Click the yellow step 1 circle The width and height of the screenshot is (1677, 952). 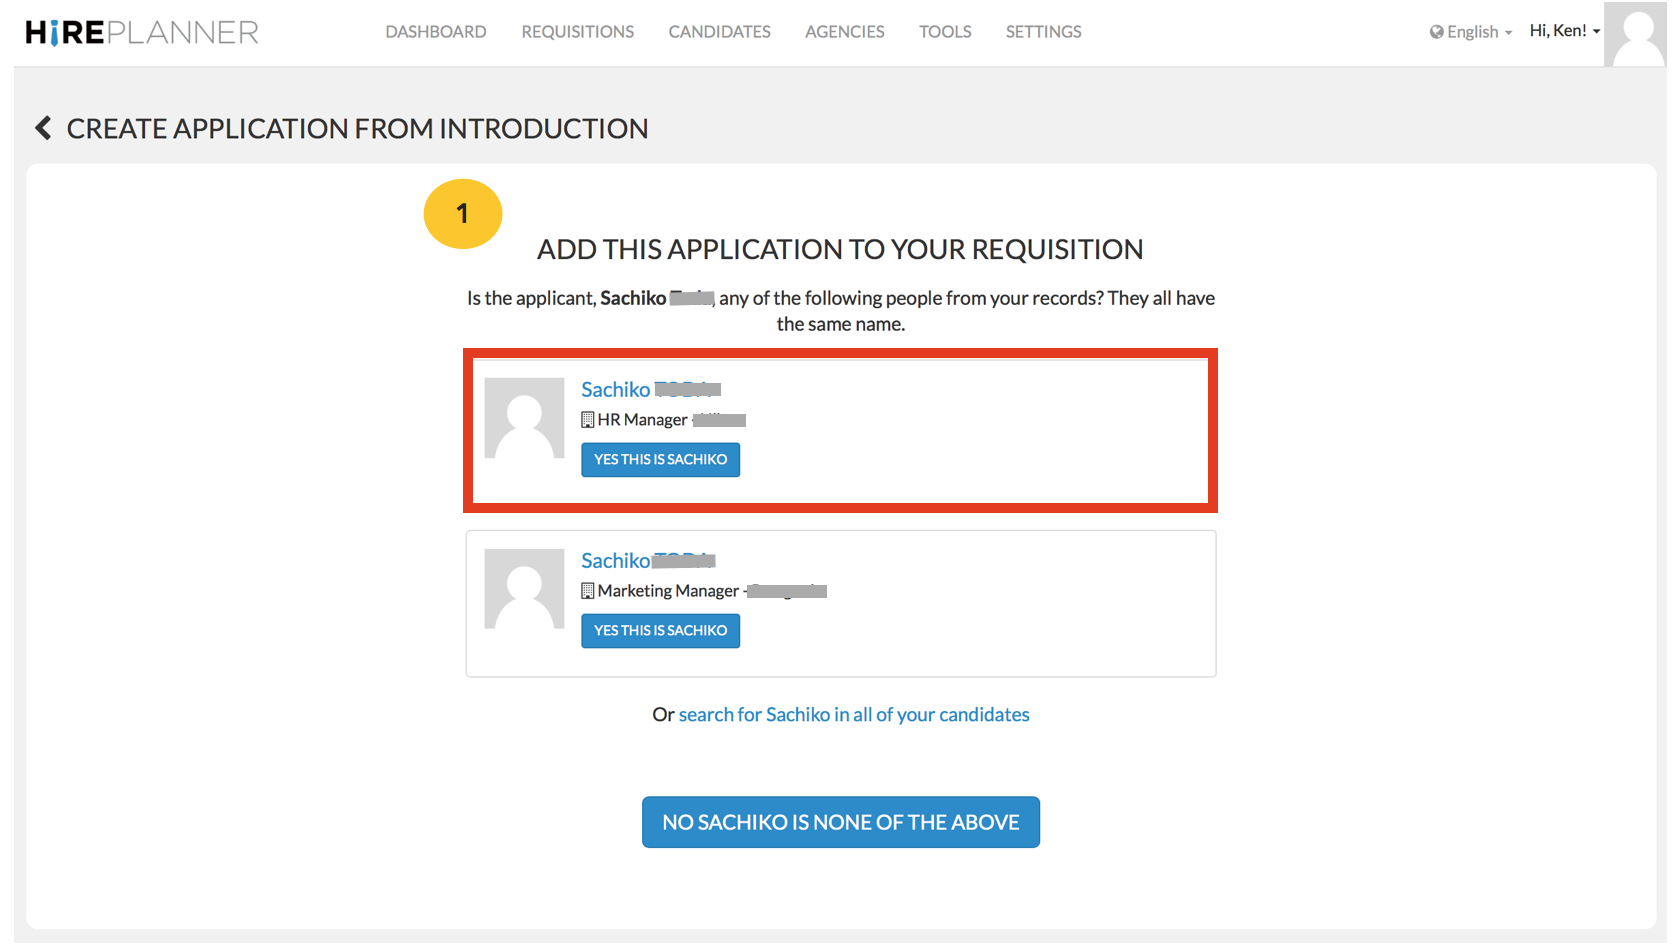click(462, 214)
